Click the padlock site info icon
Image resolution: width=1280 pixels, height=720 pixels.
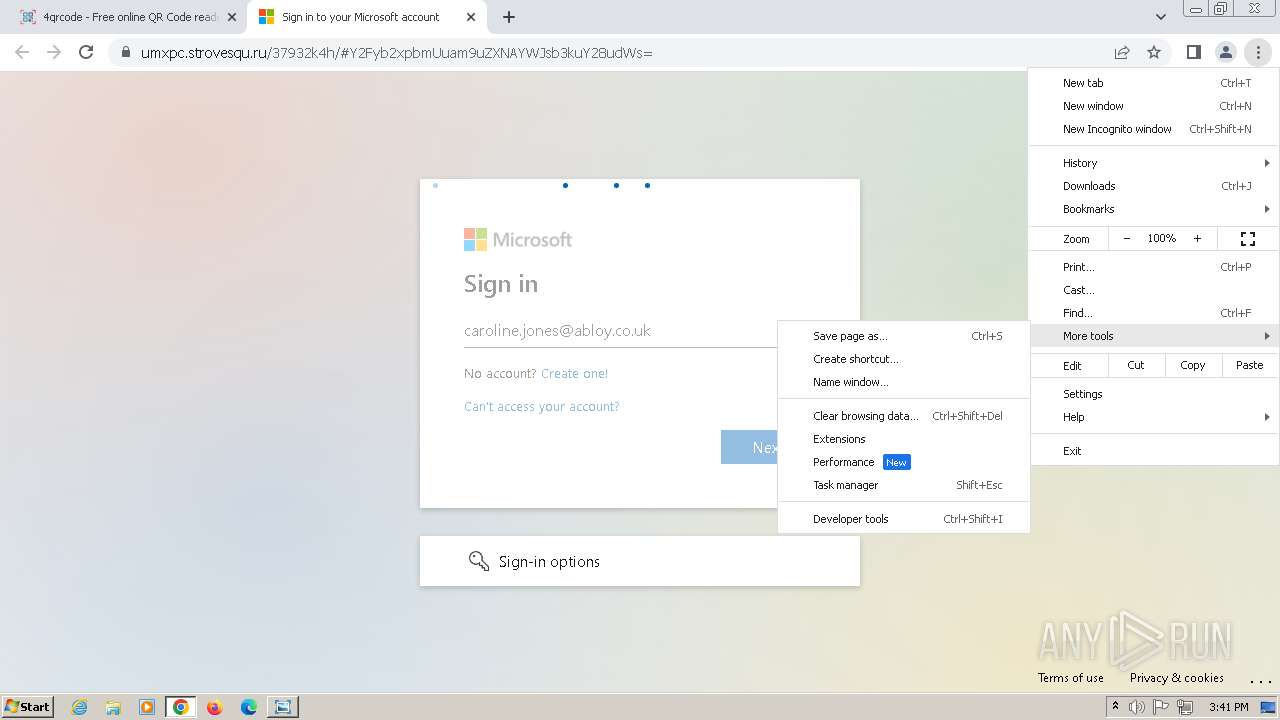click(x=125, y=52)
